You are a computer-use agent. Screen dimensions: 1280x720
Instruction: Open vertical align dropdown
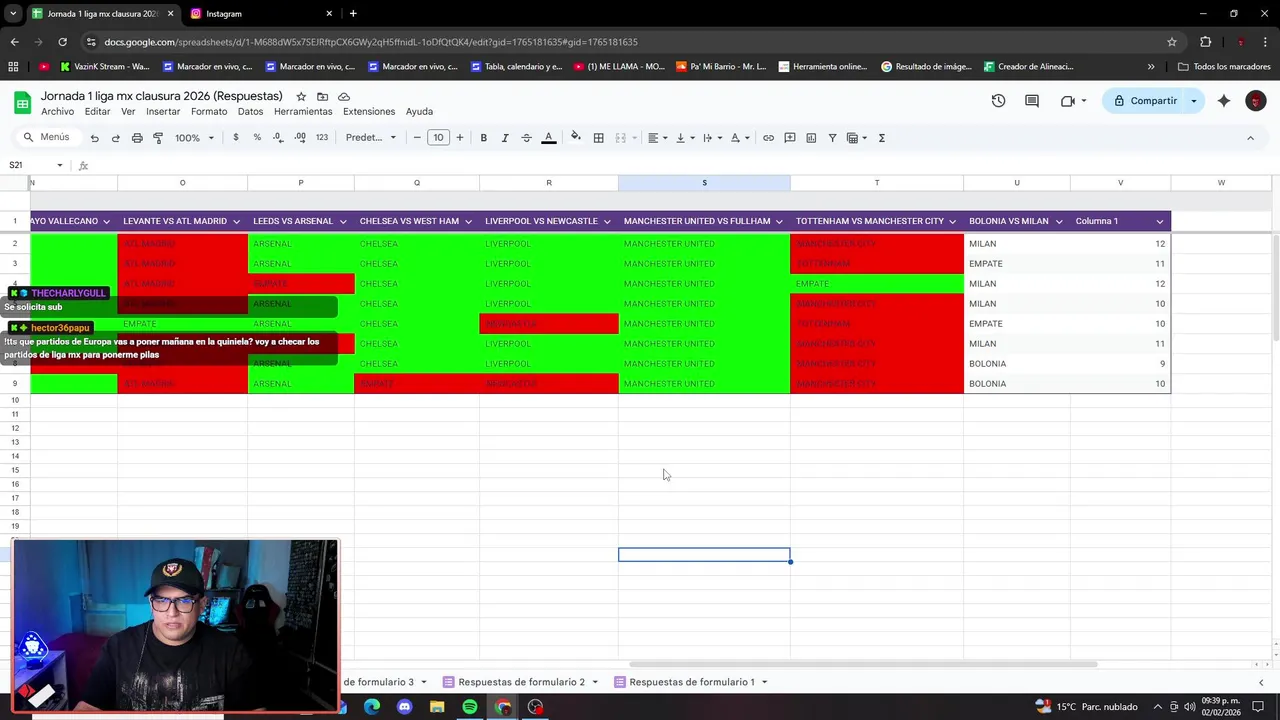(684, 138)
